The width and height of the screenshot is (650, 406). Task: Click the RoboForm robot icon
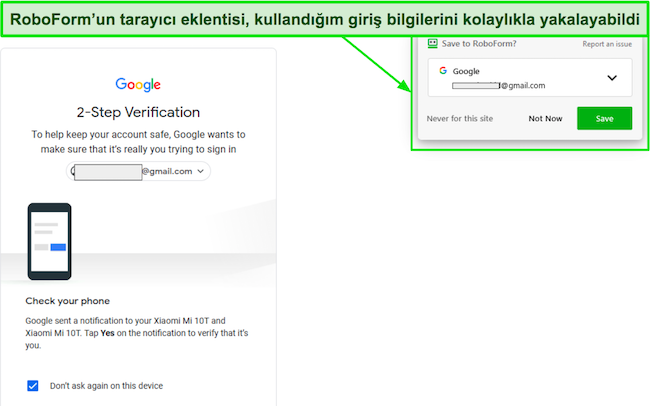click(432, 44)
